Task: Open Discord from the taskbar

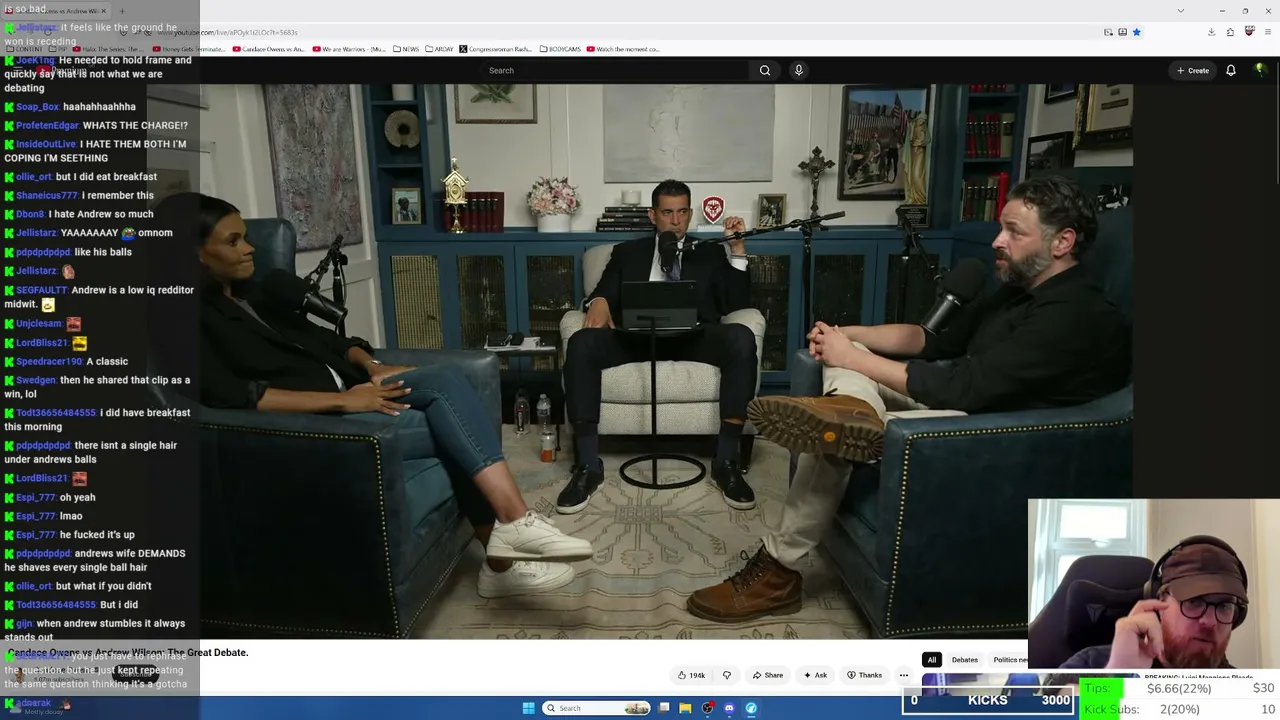Action: 729,708
